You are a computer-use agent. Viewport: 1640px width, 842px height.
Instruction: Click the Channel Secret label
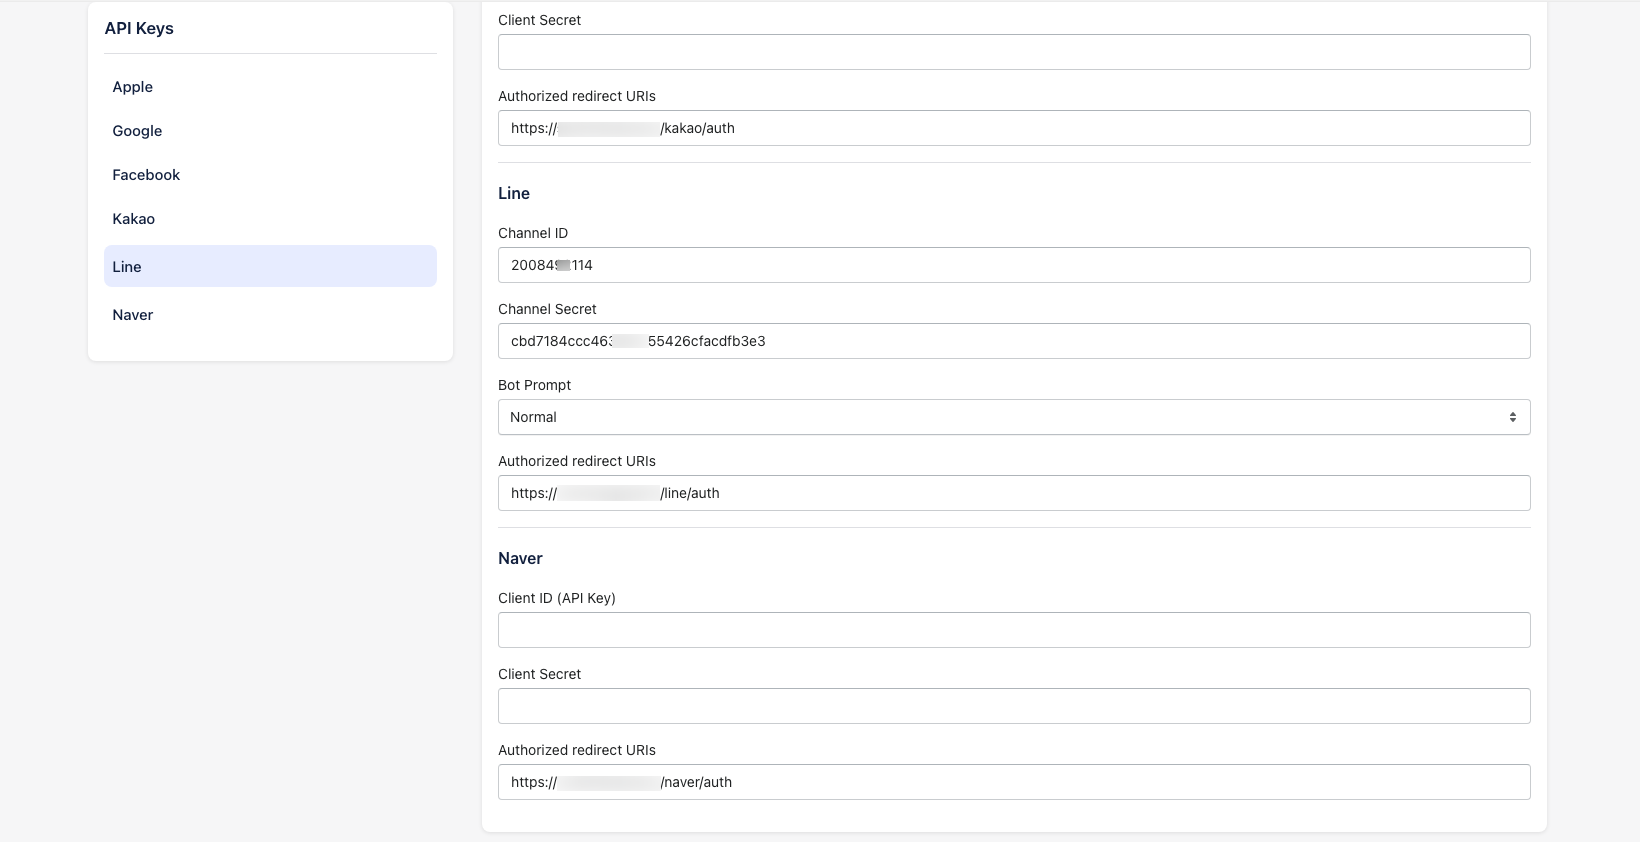[547, 309]
